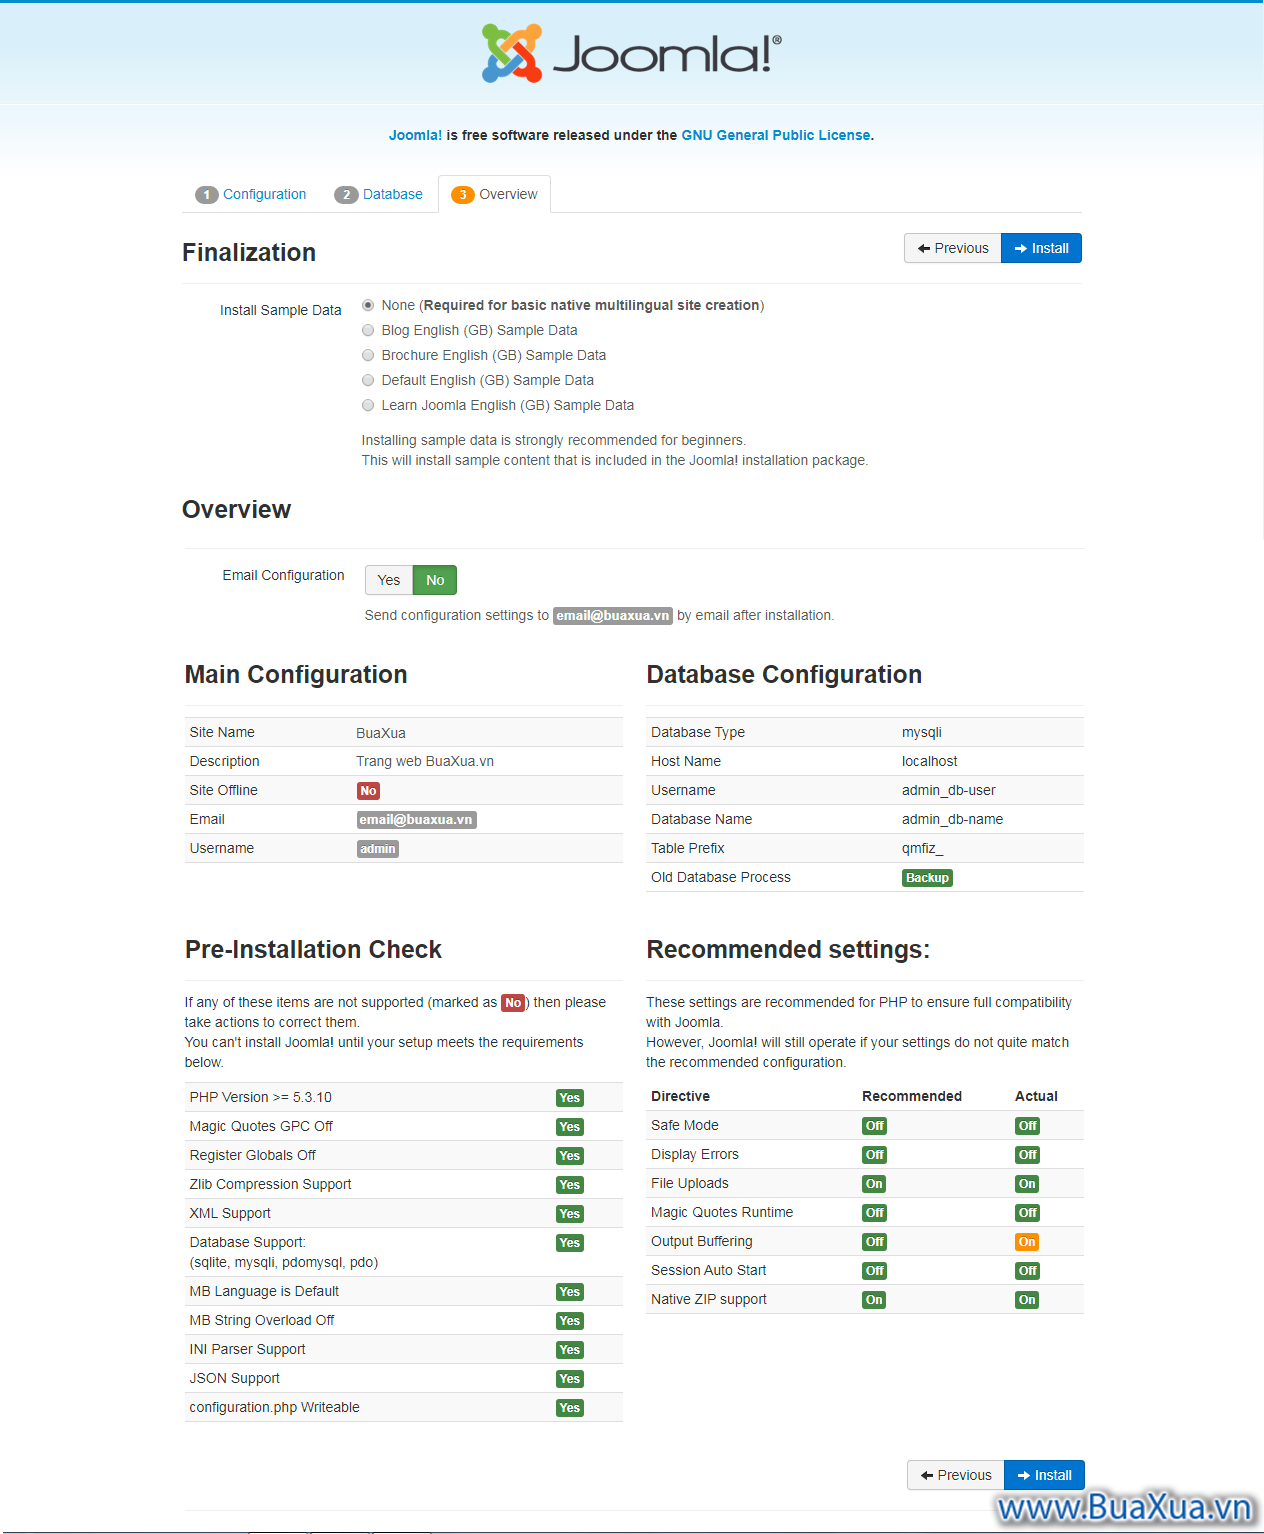Click the admin username badge
Viewport: 1264px width, 1534px height.
[377, 849]
